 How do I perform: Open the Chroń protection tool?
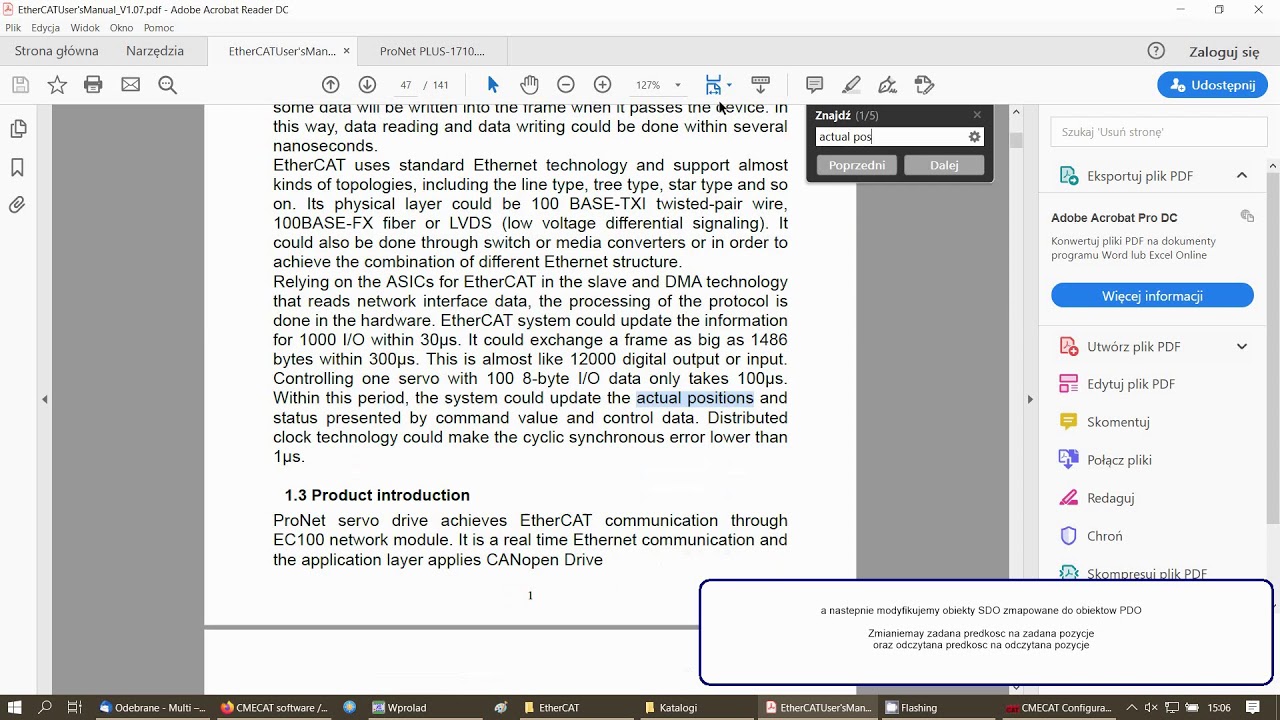pos(1105,536)
